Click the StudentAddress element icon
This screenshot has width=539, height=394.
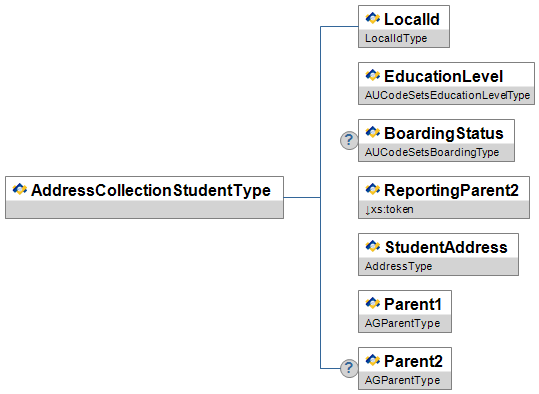click(x=373, y=246)
